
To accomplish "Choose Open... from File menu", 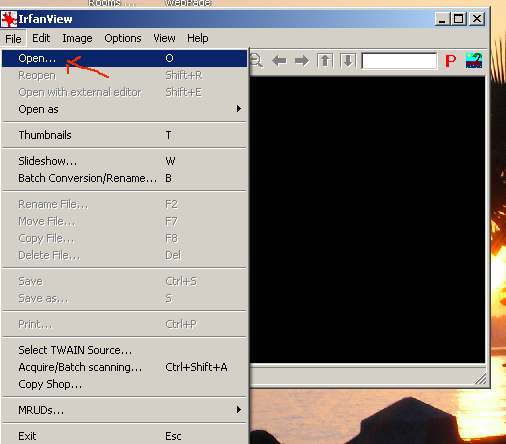I will (124, 58).
